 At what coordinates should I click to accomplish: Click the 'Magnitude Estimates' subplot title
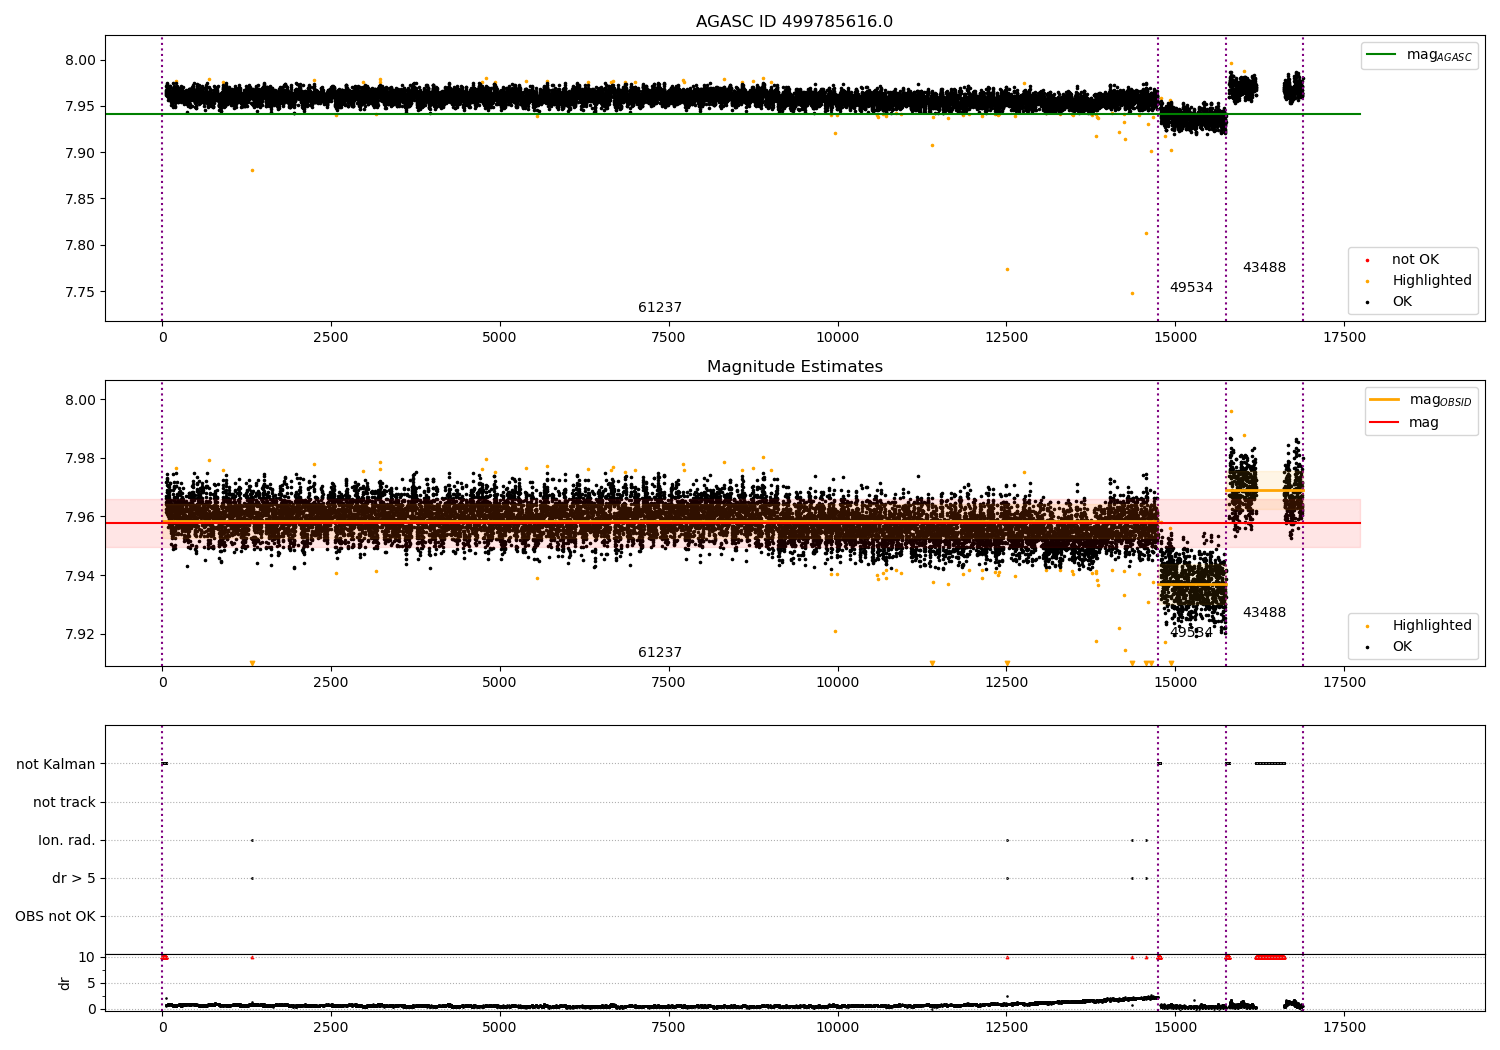tap(795, 367)
